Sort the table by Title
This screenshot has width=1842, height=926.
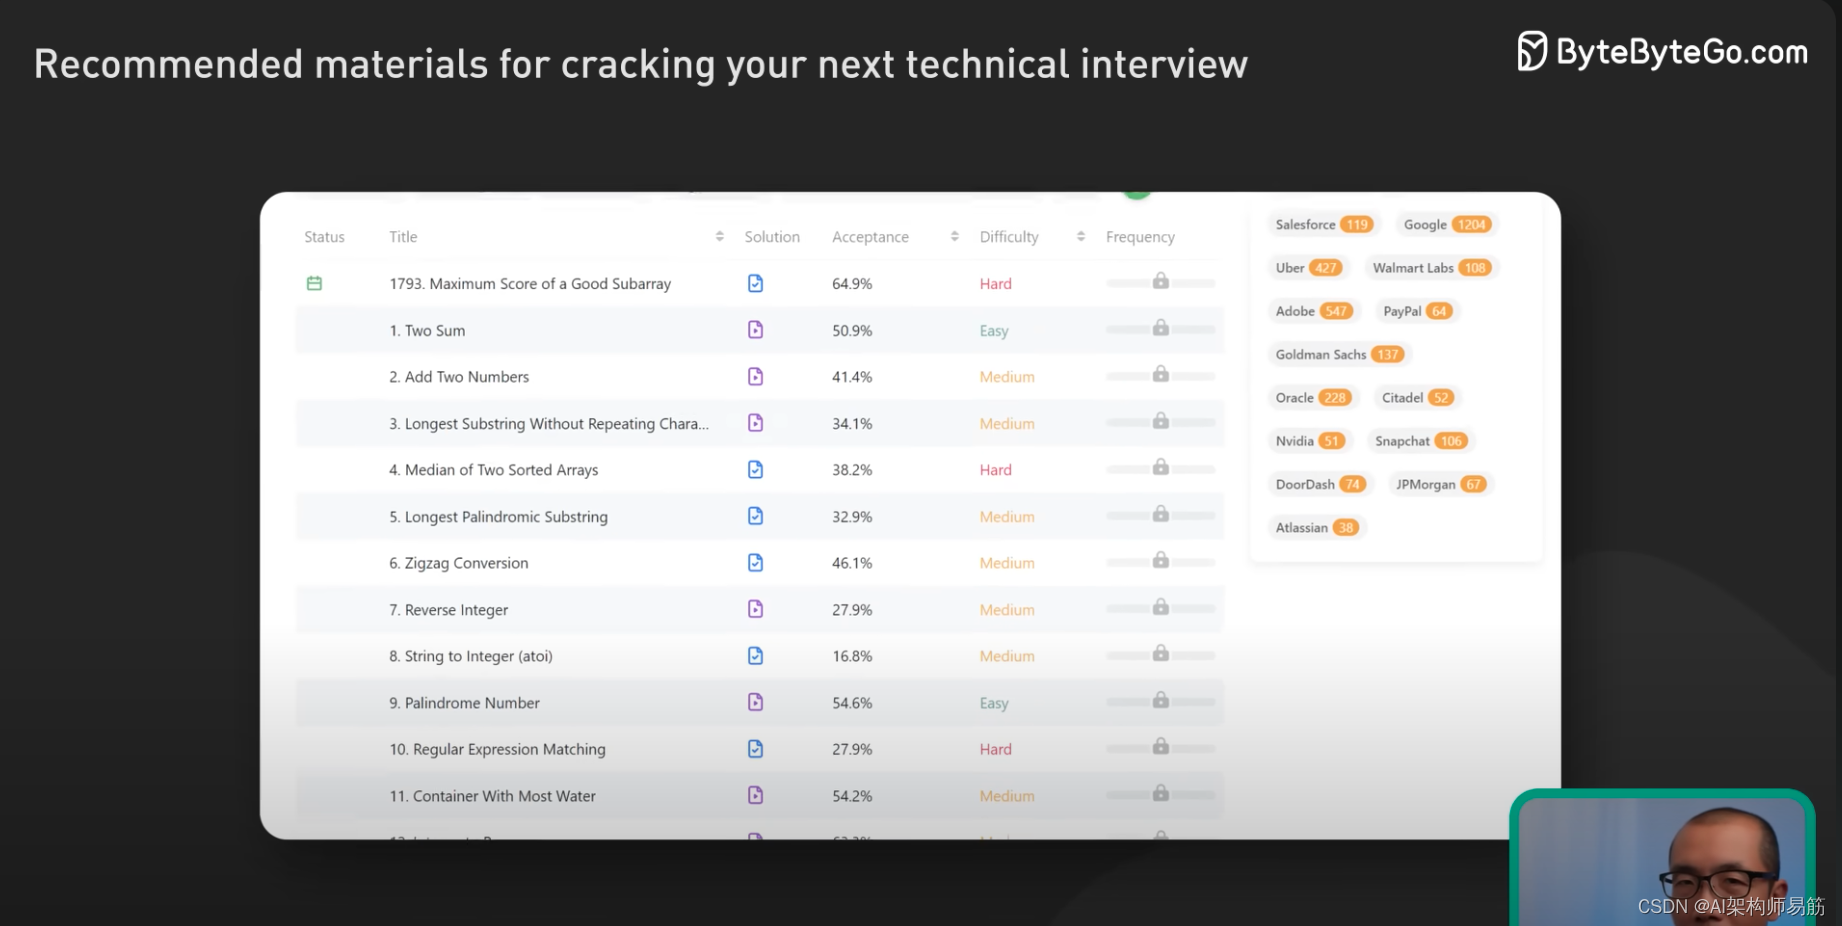pyautogui.click(x=720, y=237)
